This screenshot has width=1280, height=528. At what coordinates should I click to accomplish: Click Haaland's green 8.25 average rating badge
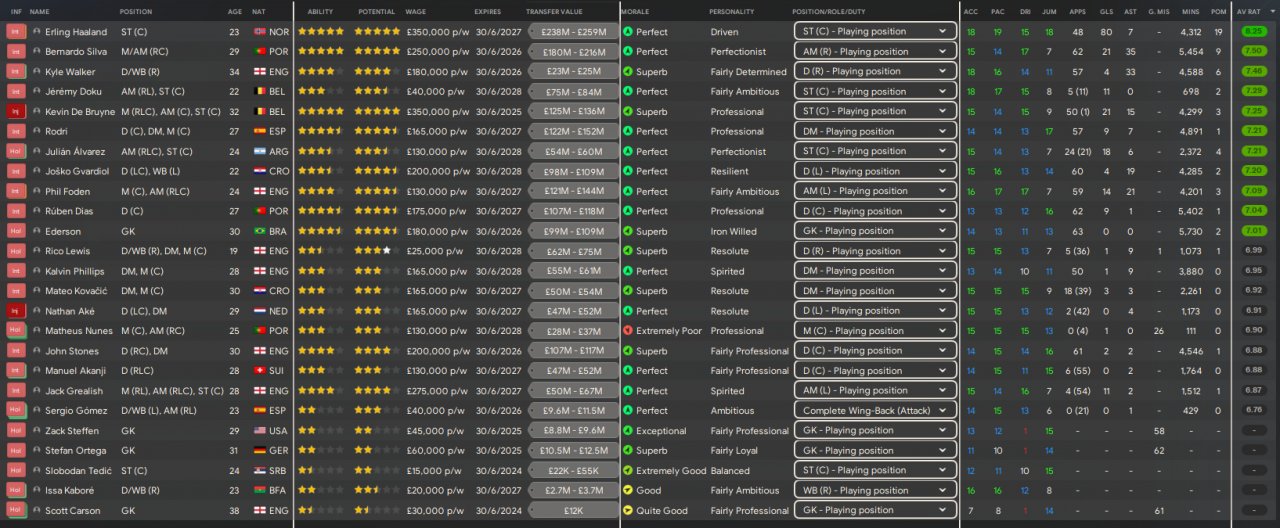click(1253, 31)
